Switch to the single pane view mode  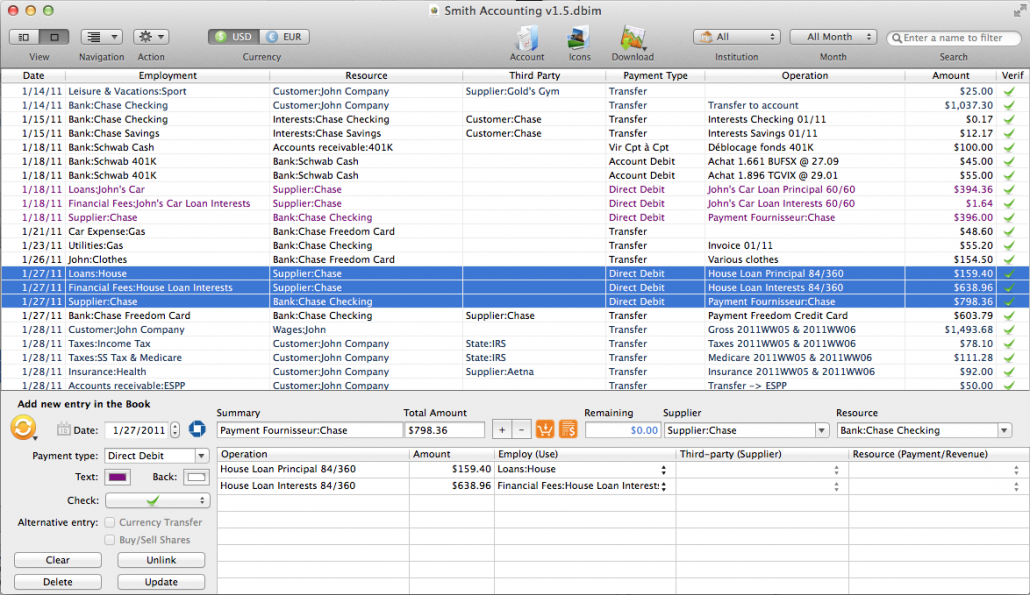click(x=55, y=37)
